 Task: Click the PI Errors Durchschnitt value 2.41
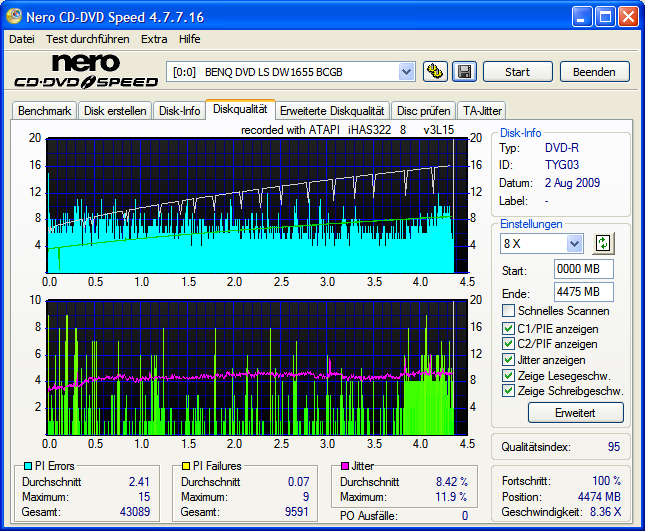(x=139, y=482)
